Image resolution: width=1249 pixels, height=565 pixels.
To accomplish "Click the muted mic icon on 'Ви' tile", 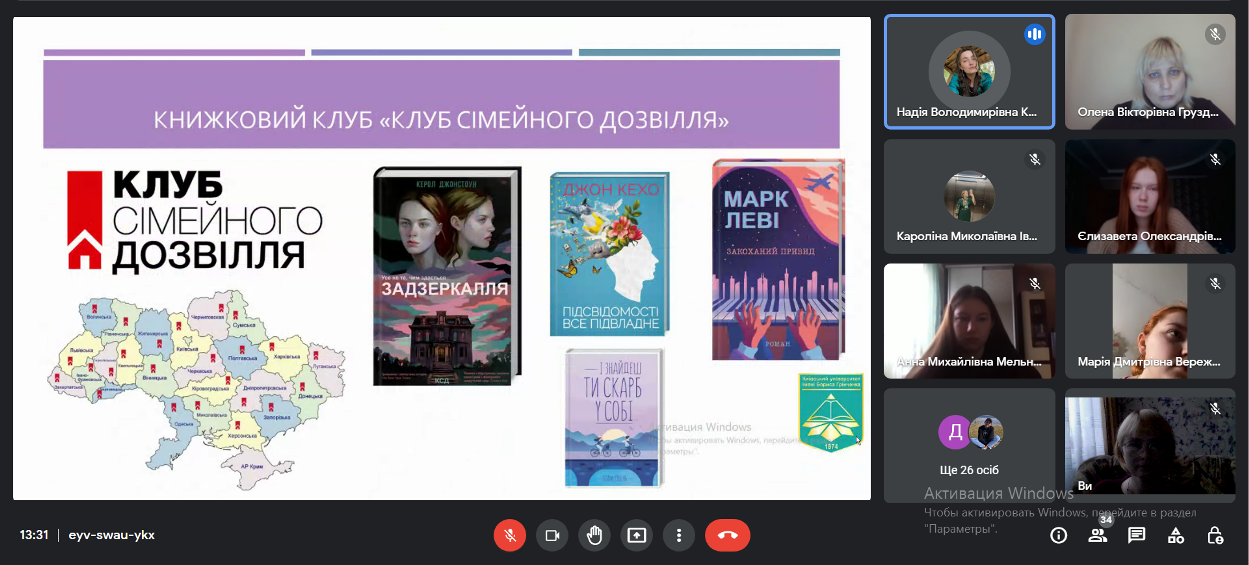I will (1215, 409).
